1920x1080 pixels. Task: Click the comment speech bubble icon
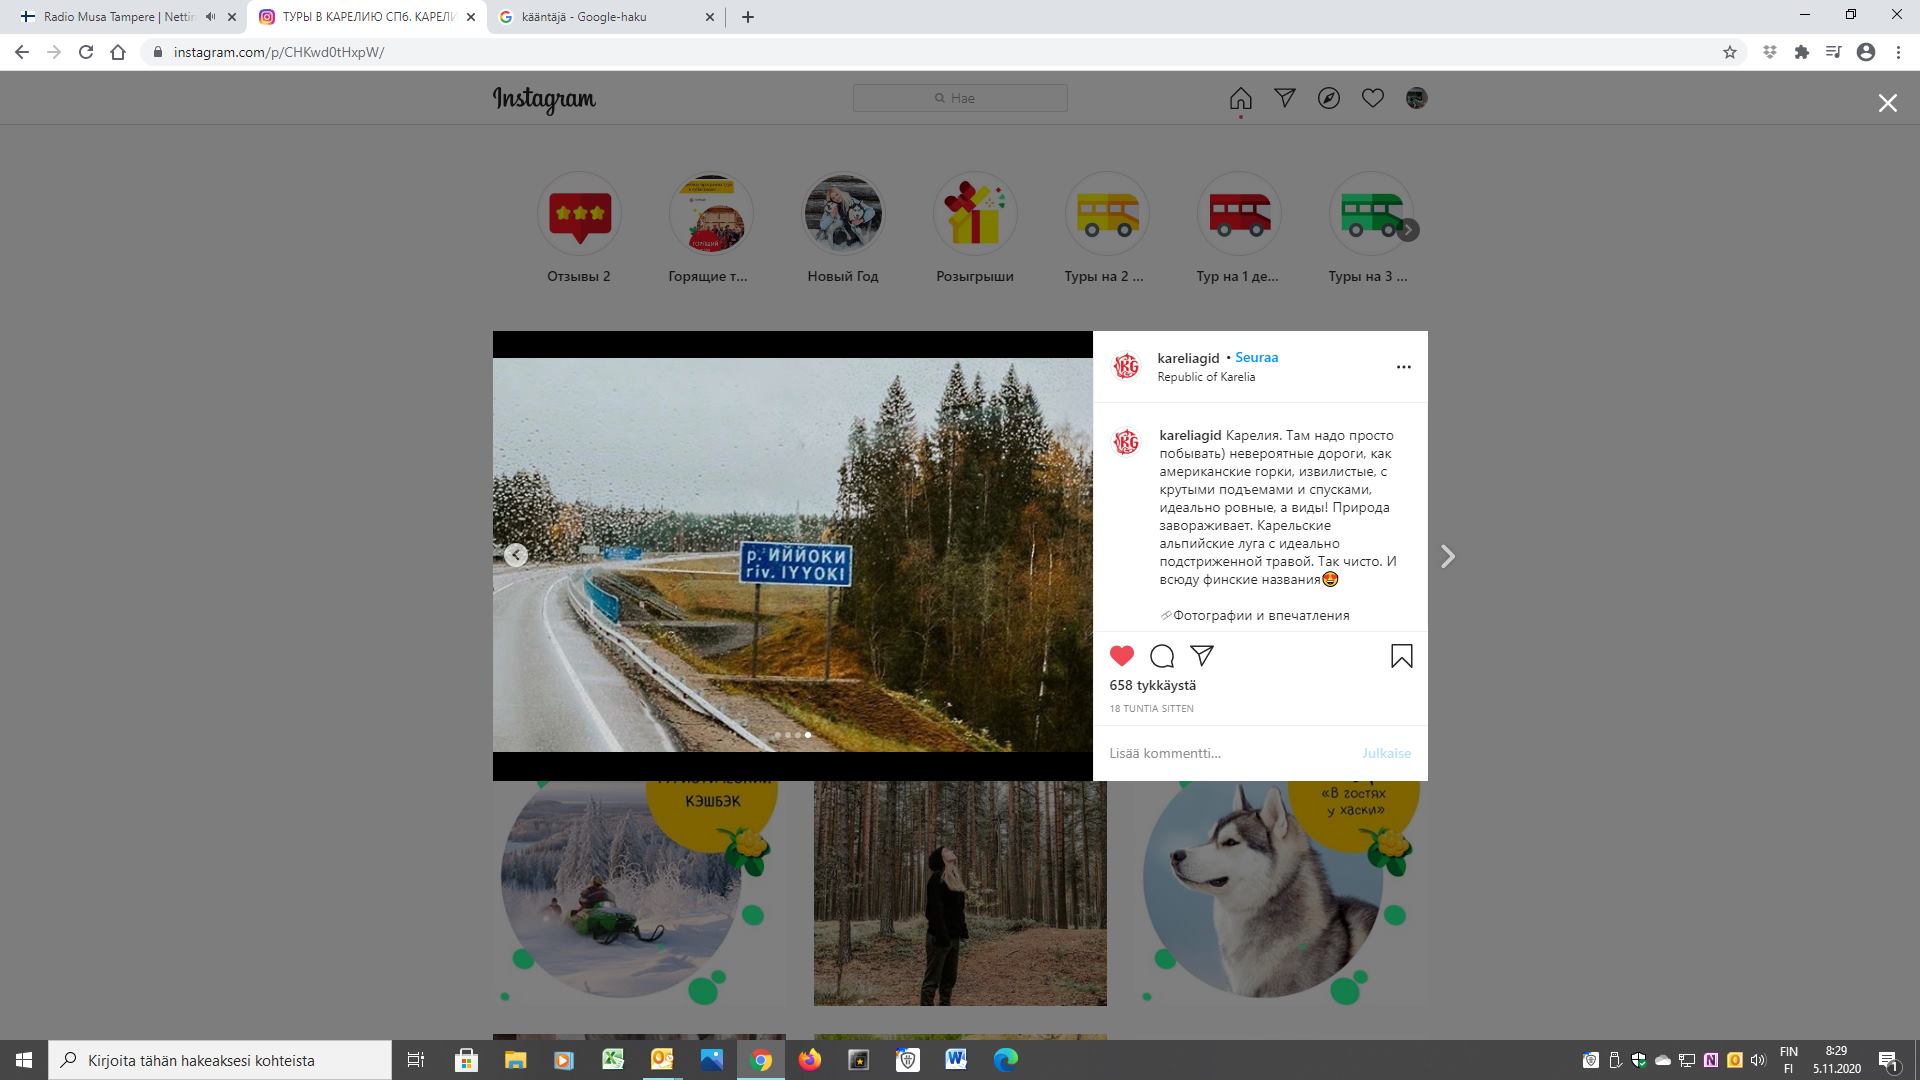[x=1162, y=656]
